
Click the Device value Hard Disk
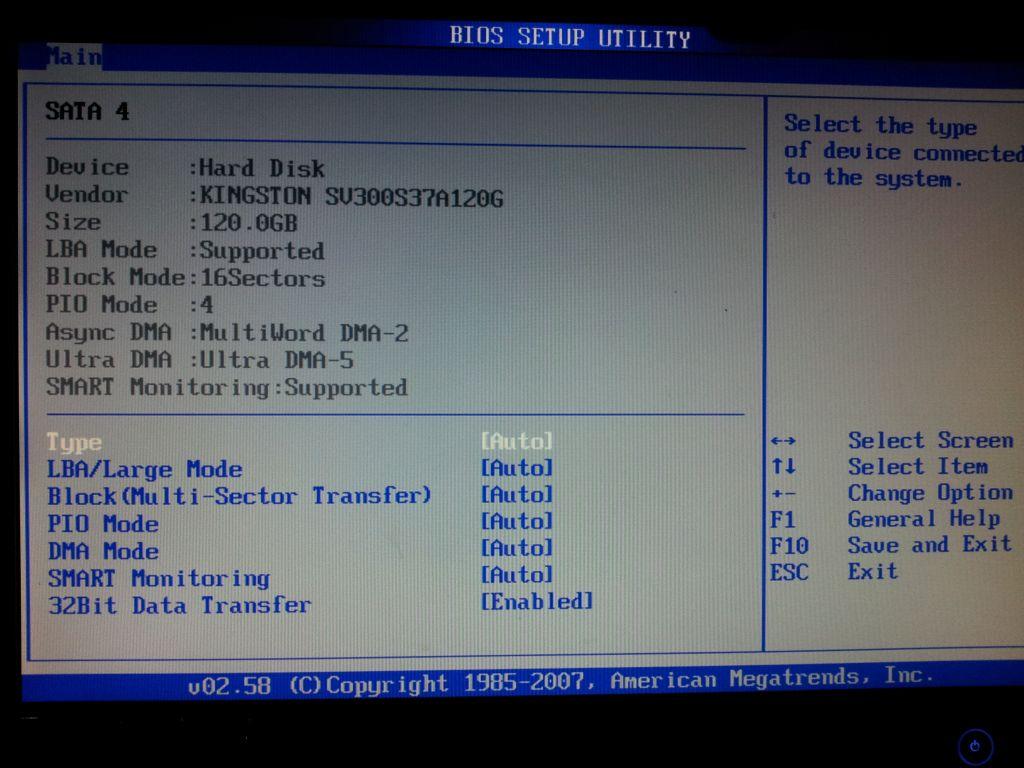click(x=261, y=168)
